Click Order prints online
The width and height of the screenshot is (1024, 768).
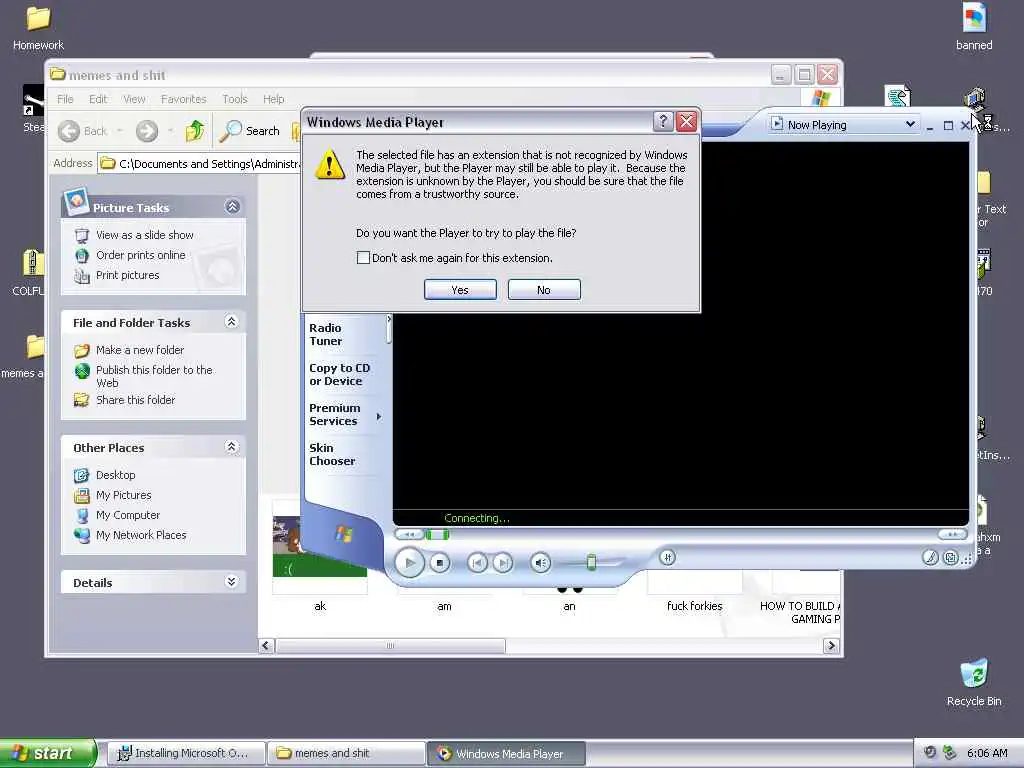pyautogui.click(x=140, y=255)
